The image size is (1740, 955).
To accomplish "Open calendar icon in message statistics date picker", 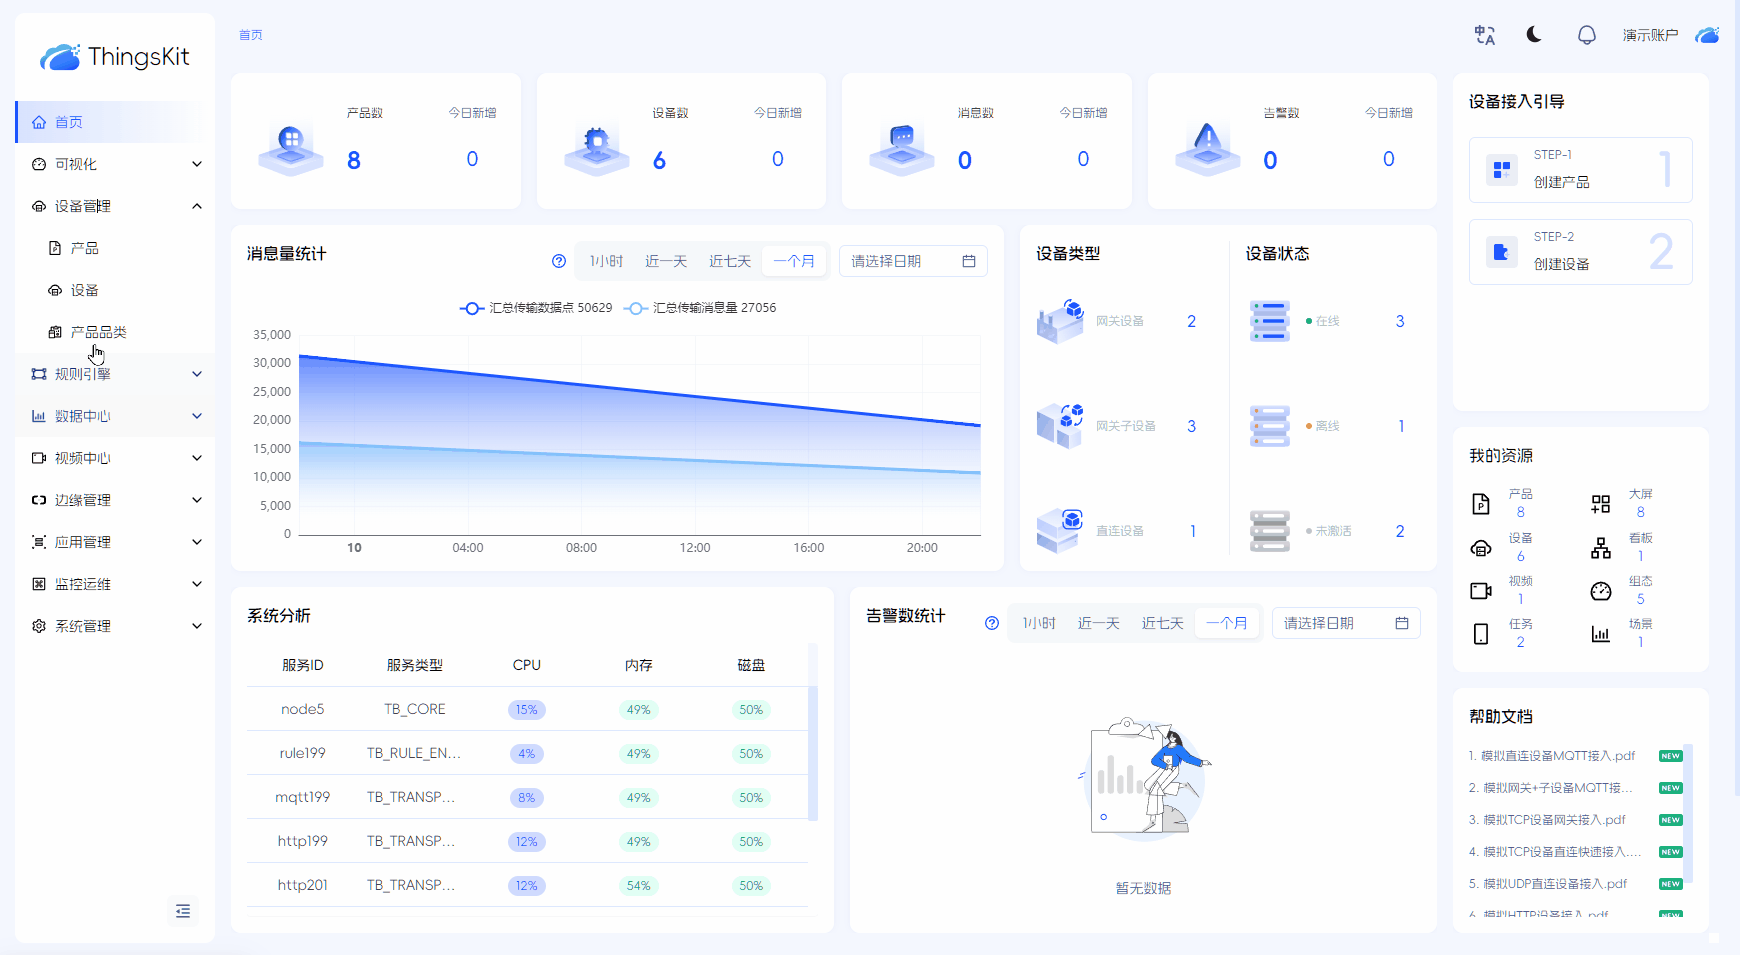I will pos(968,261).
